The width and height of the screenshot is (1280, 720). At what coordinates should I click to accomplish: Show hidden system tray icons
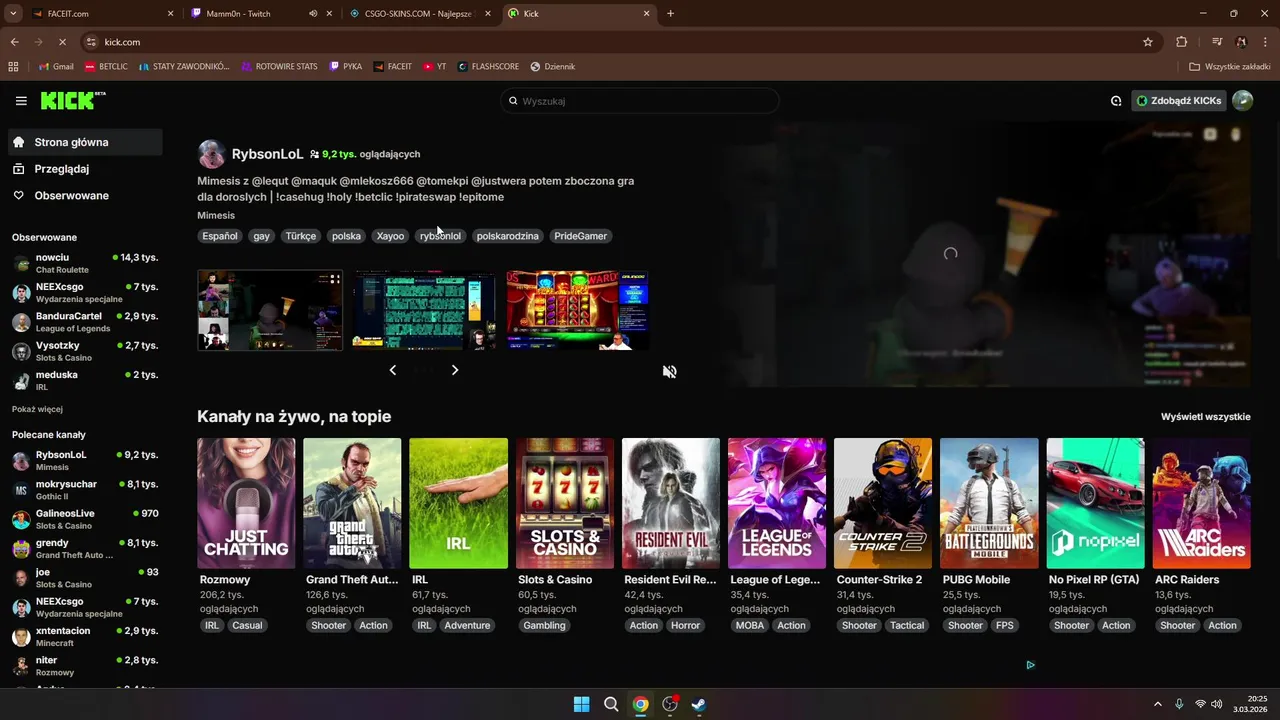1158,704
